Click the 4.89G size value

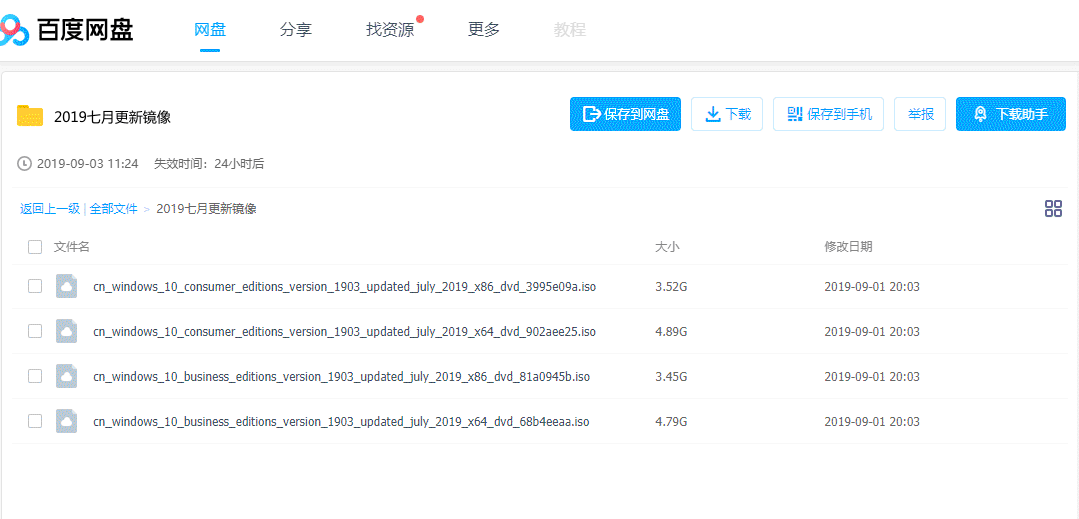671,332
